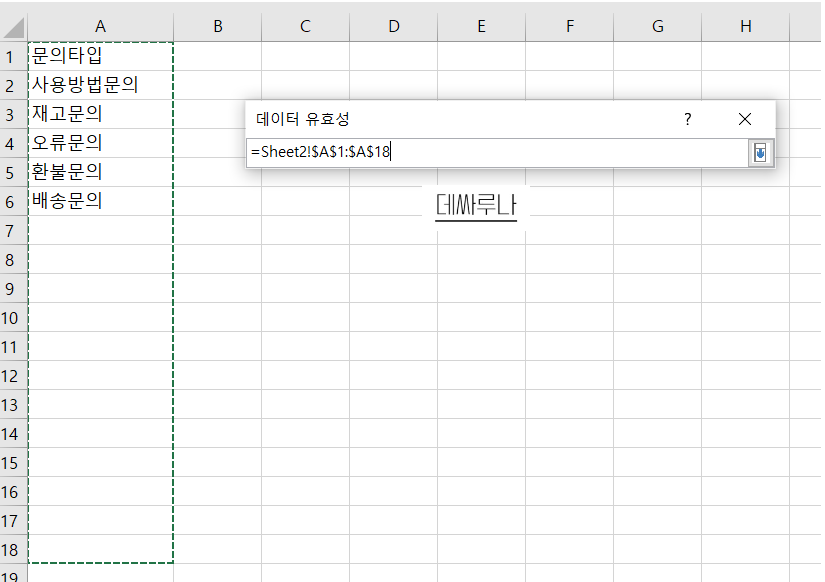Click the Help question mark on the dialog
The height and width of the screenshot is (582, 825).
[686, 118]
